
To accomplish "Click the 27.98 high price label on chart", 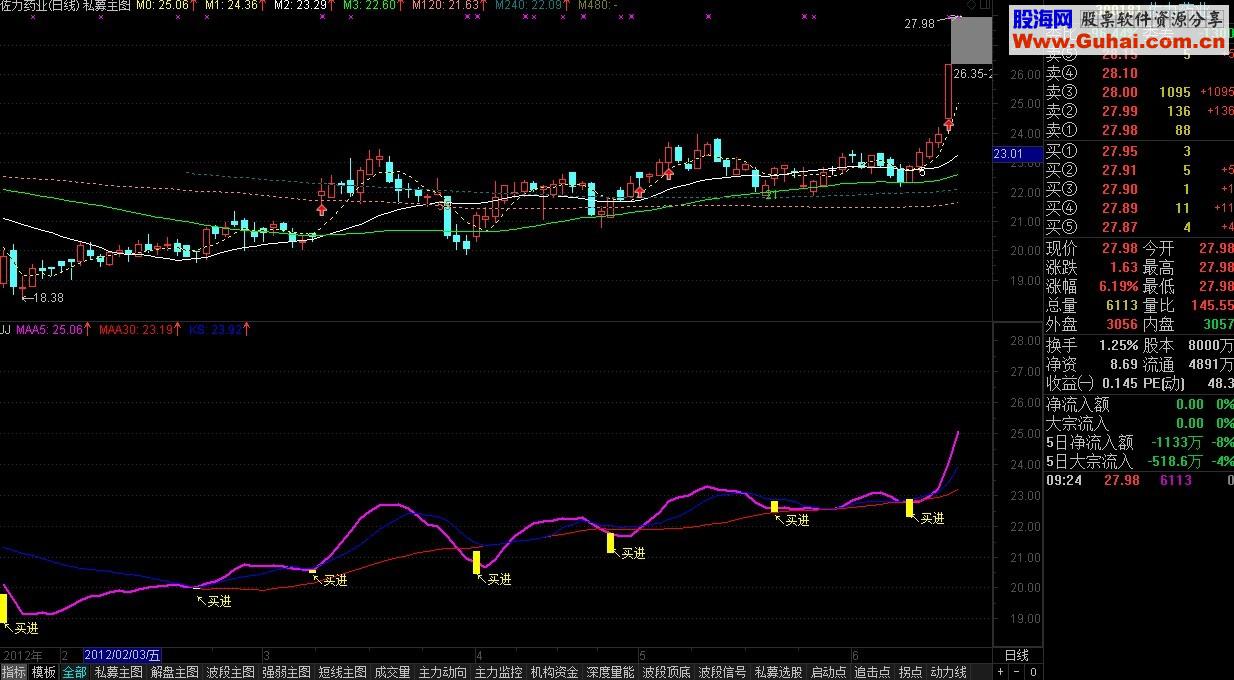I will click(x=921, y=23).
